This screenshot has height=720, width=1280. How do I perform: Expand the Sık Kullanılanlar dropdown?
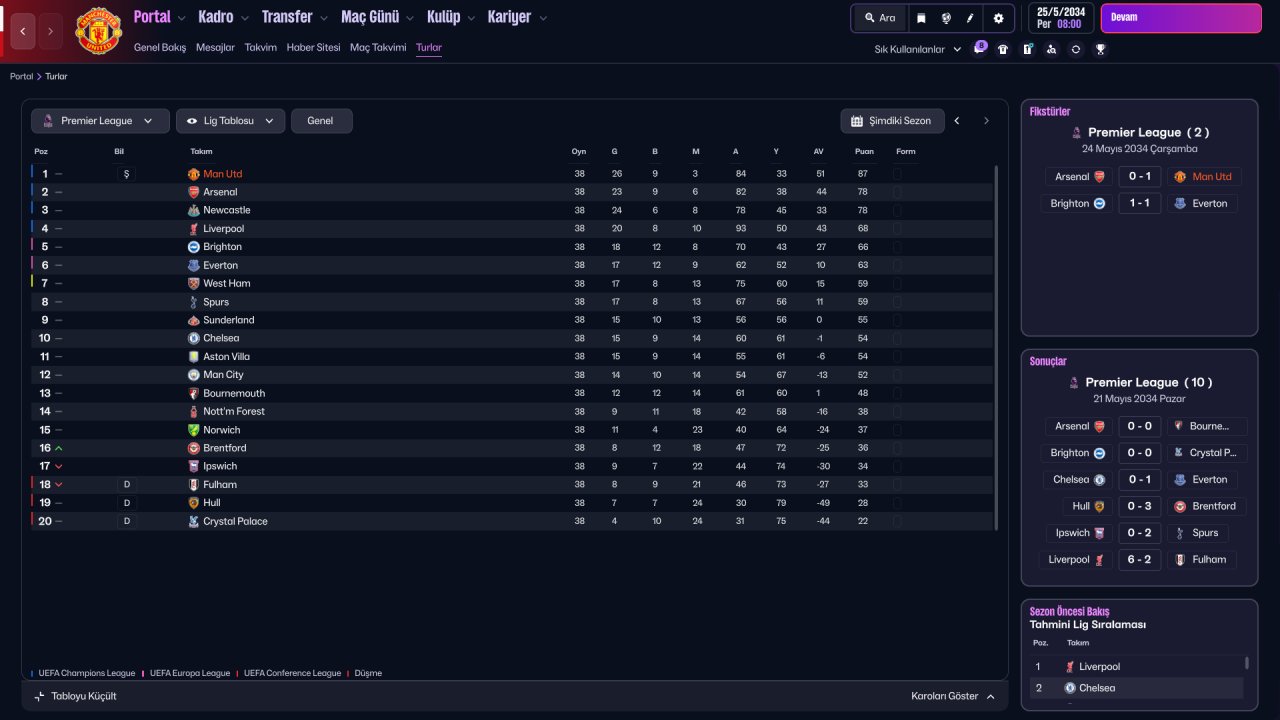[917, 49]
